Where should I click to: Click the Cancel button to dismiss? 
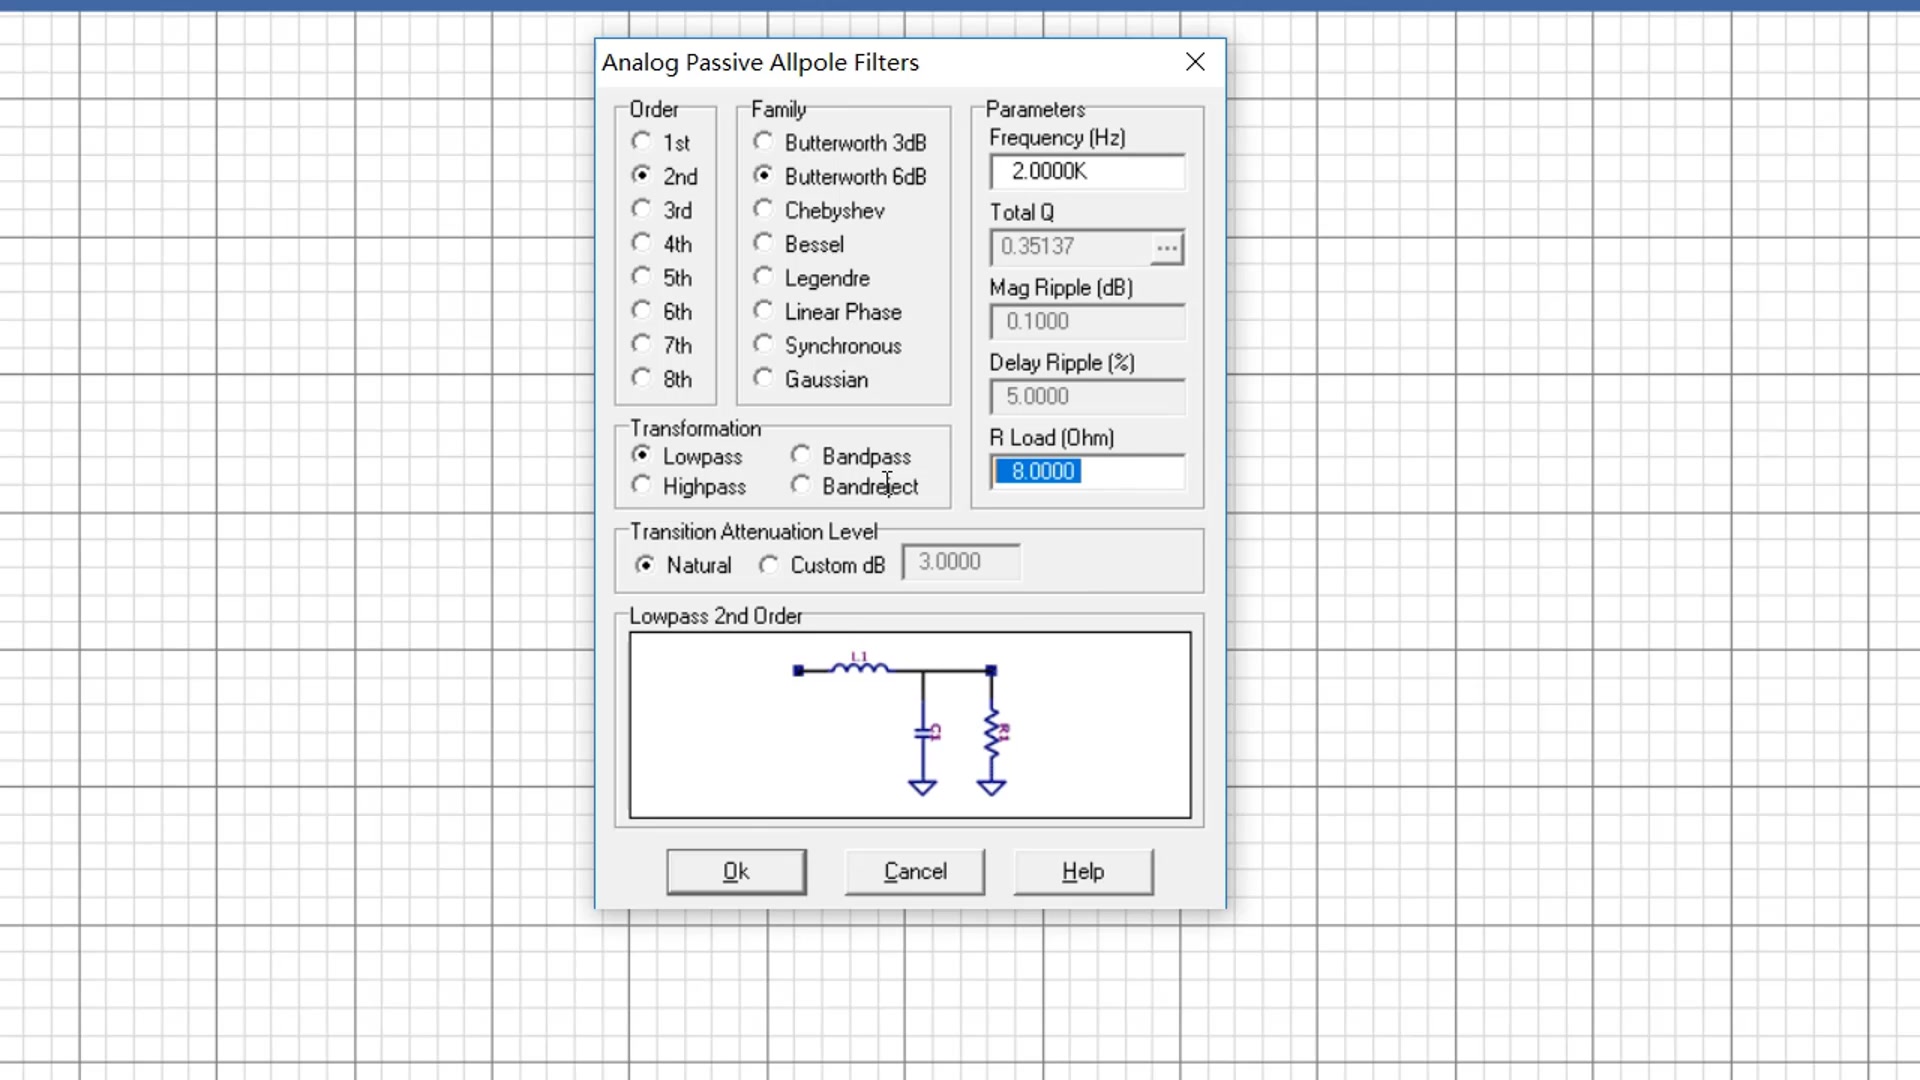tap(915, 870)
